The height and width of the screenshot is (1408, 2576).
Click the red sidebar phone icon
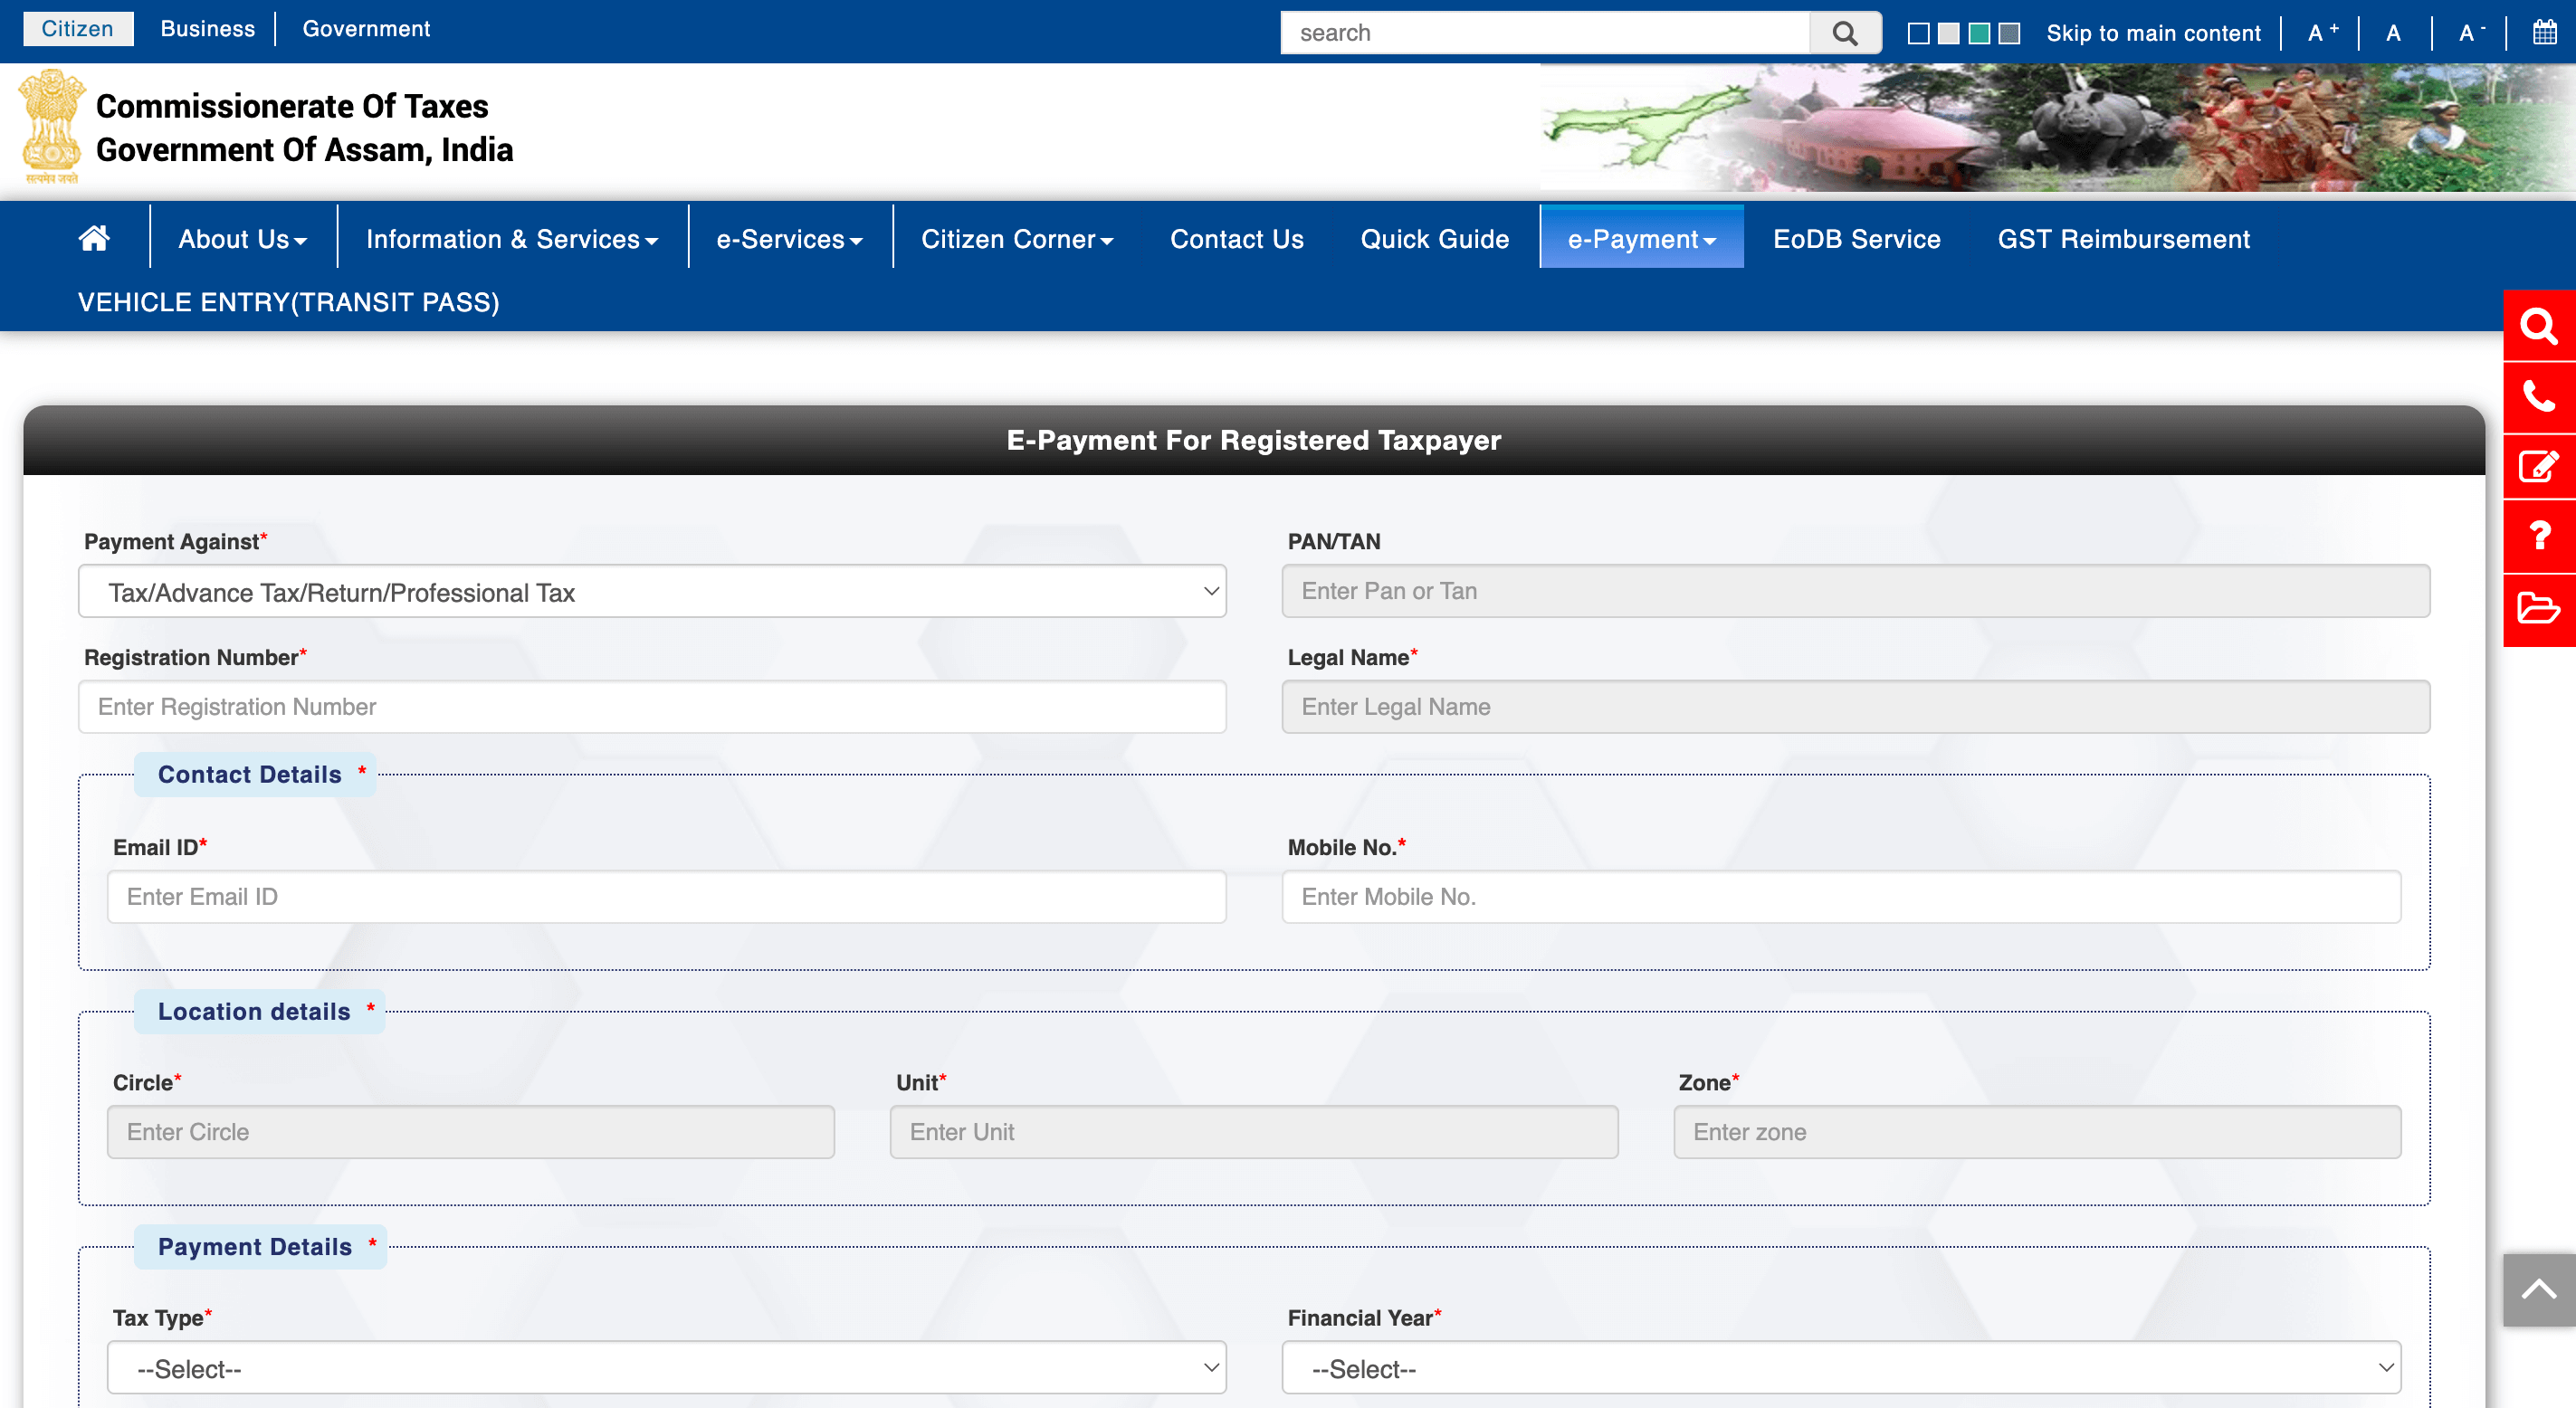(2538, 397)
